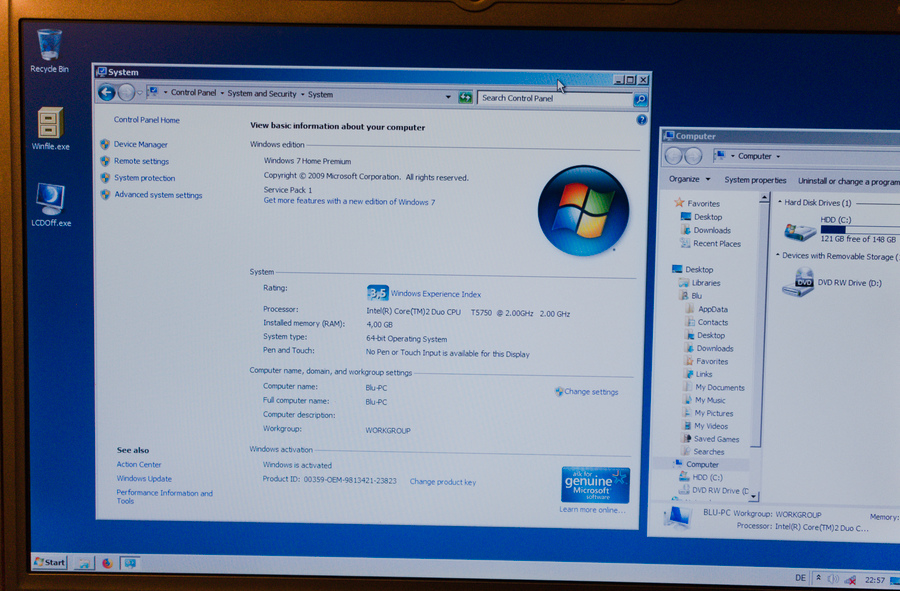This screenshot has height=591, width=900.
Task: Click the forward arrow in System window
Action: coord(126,92)
